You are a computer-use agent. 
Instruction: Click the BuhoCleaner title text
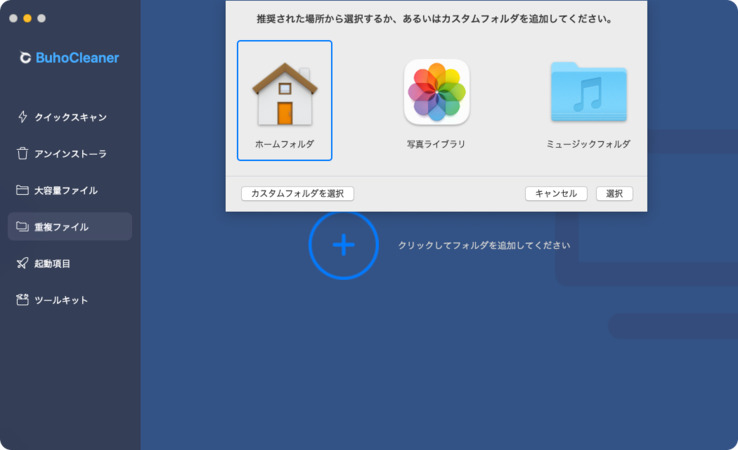point(77,57)
